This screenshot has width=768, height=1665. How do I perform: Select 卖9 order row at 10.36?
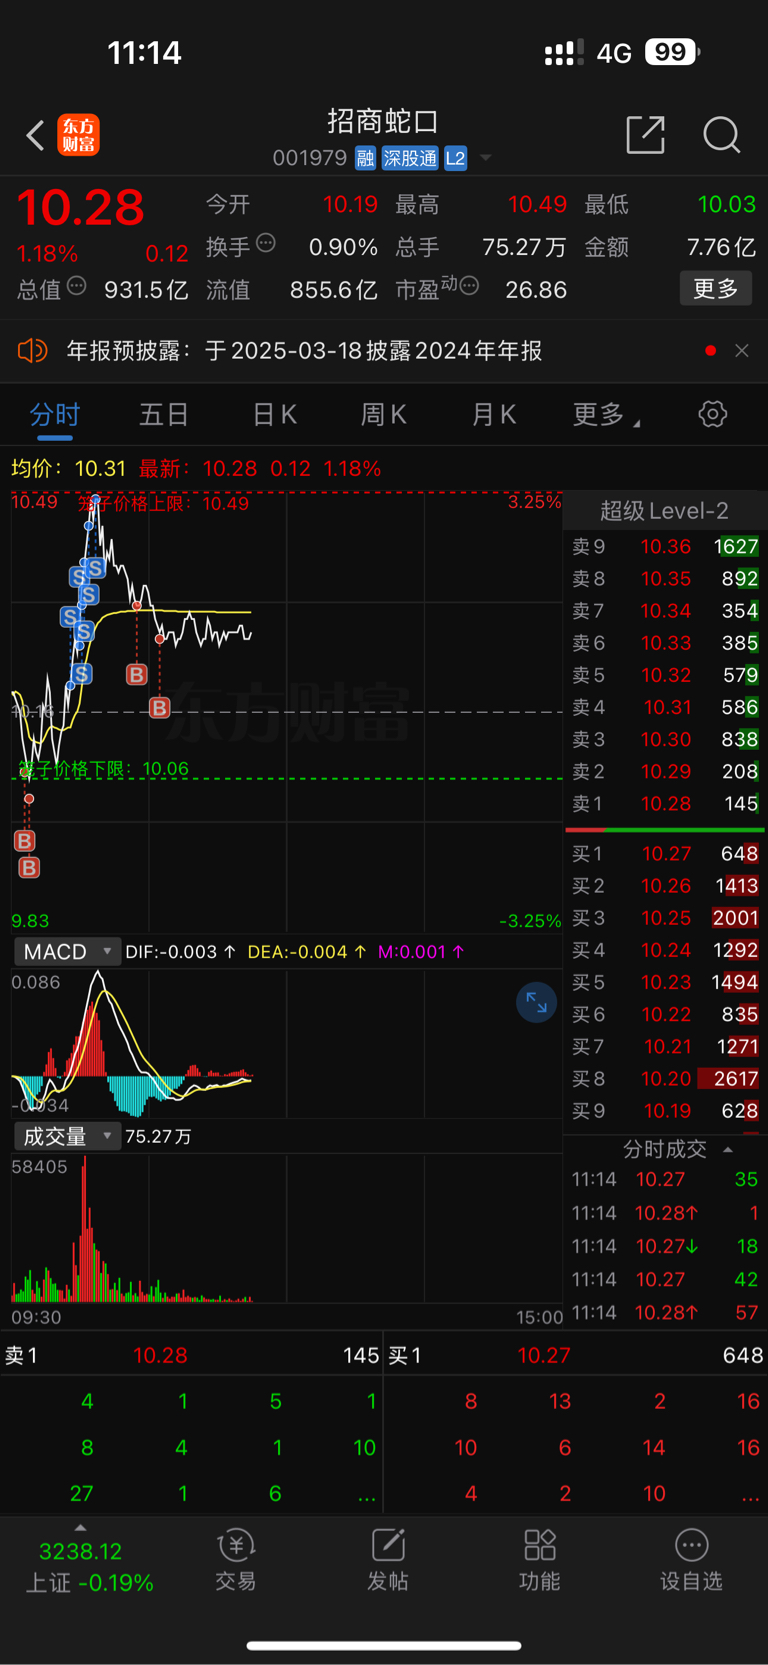pos(664,546)
